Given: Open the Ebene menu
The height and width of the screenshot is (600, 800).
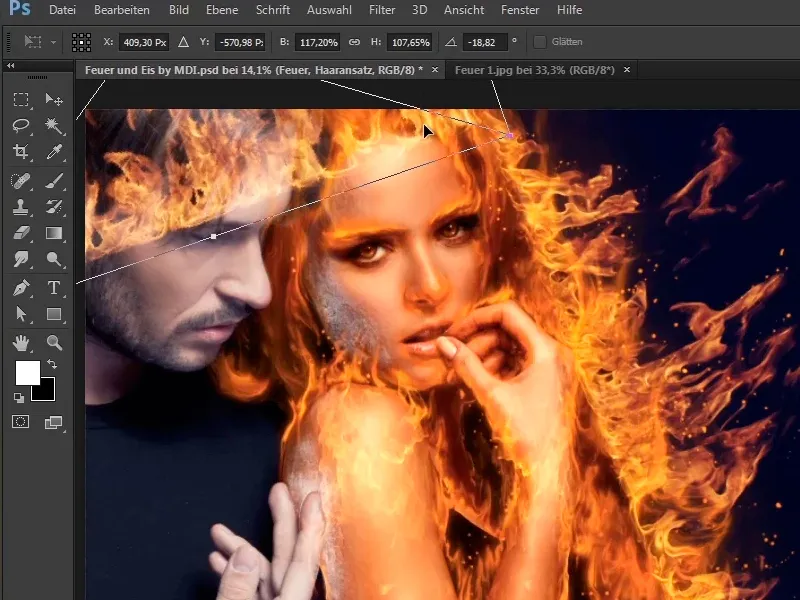Looking at the screenshot, I should coord(222,10).
